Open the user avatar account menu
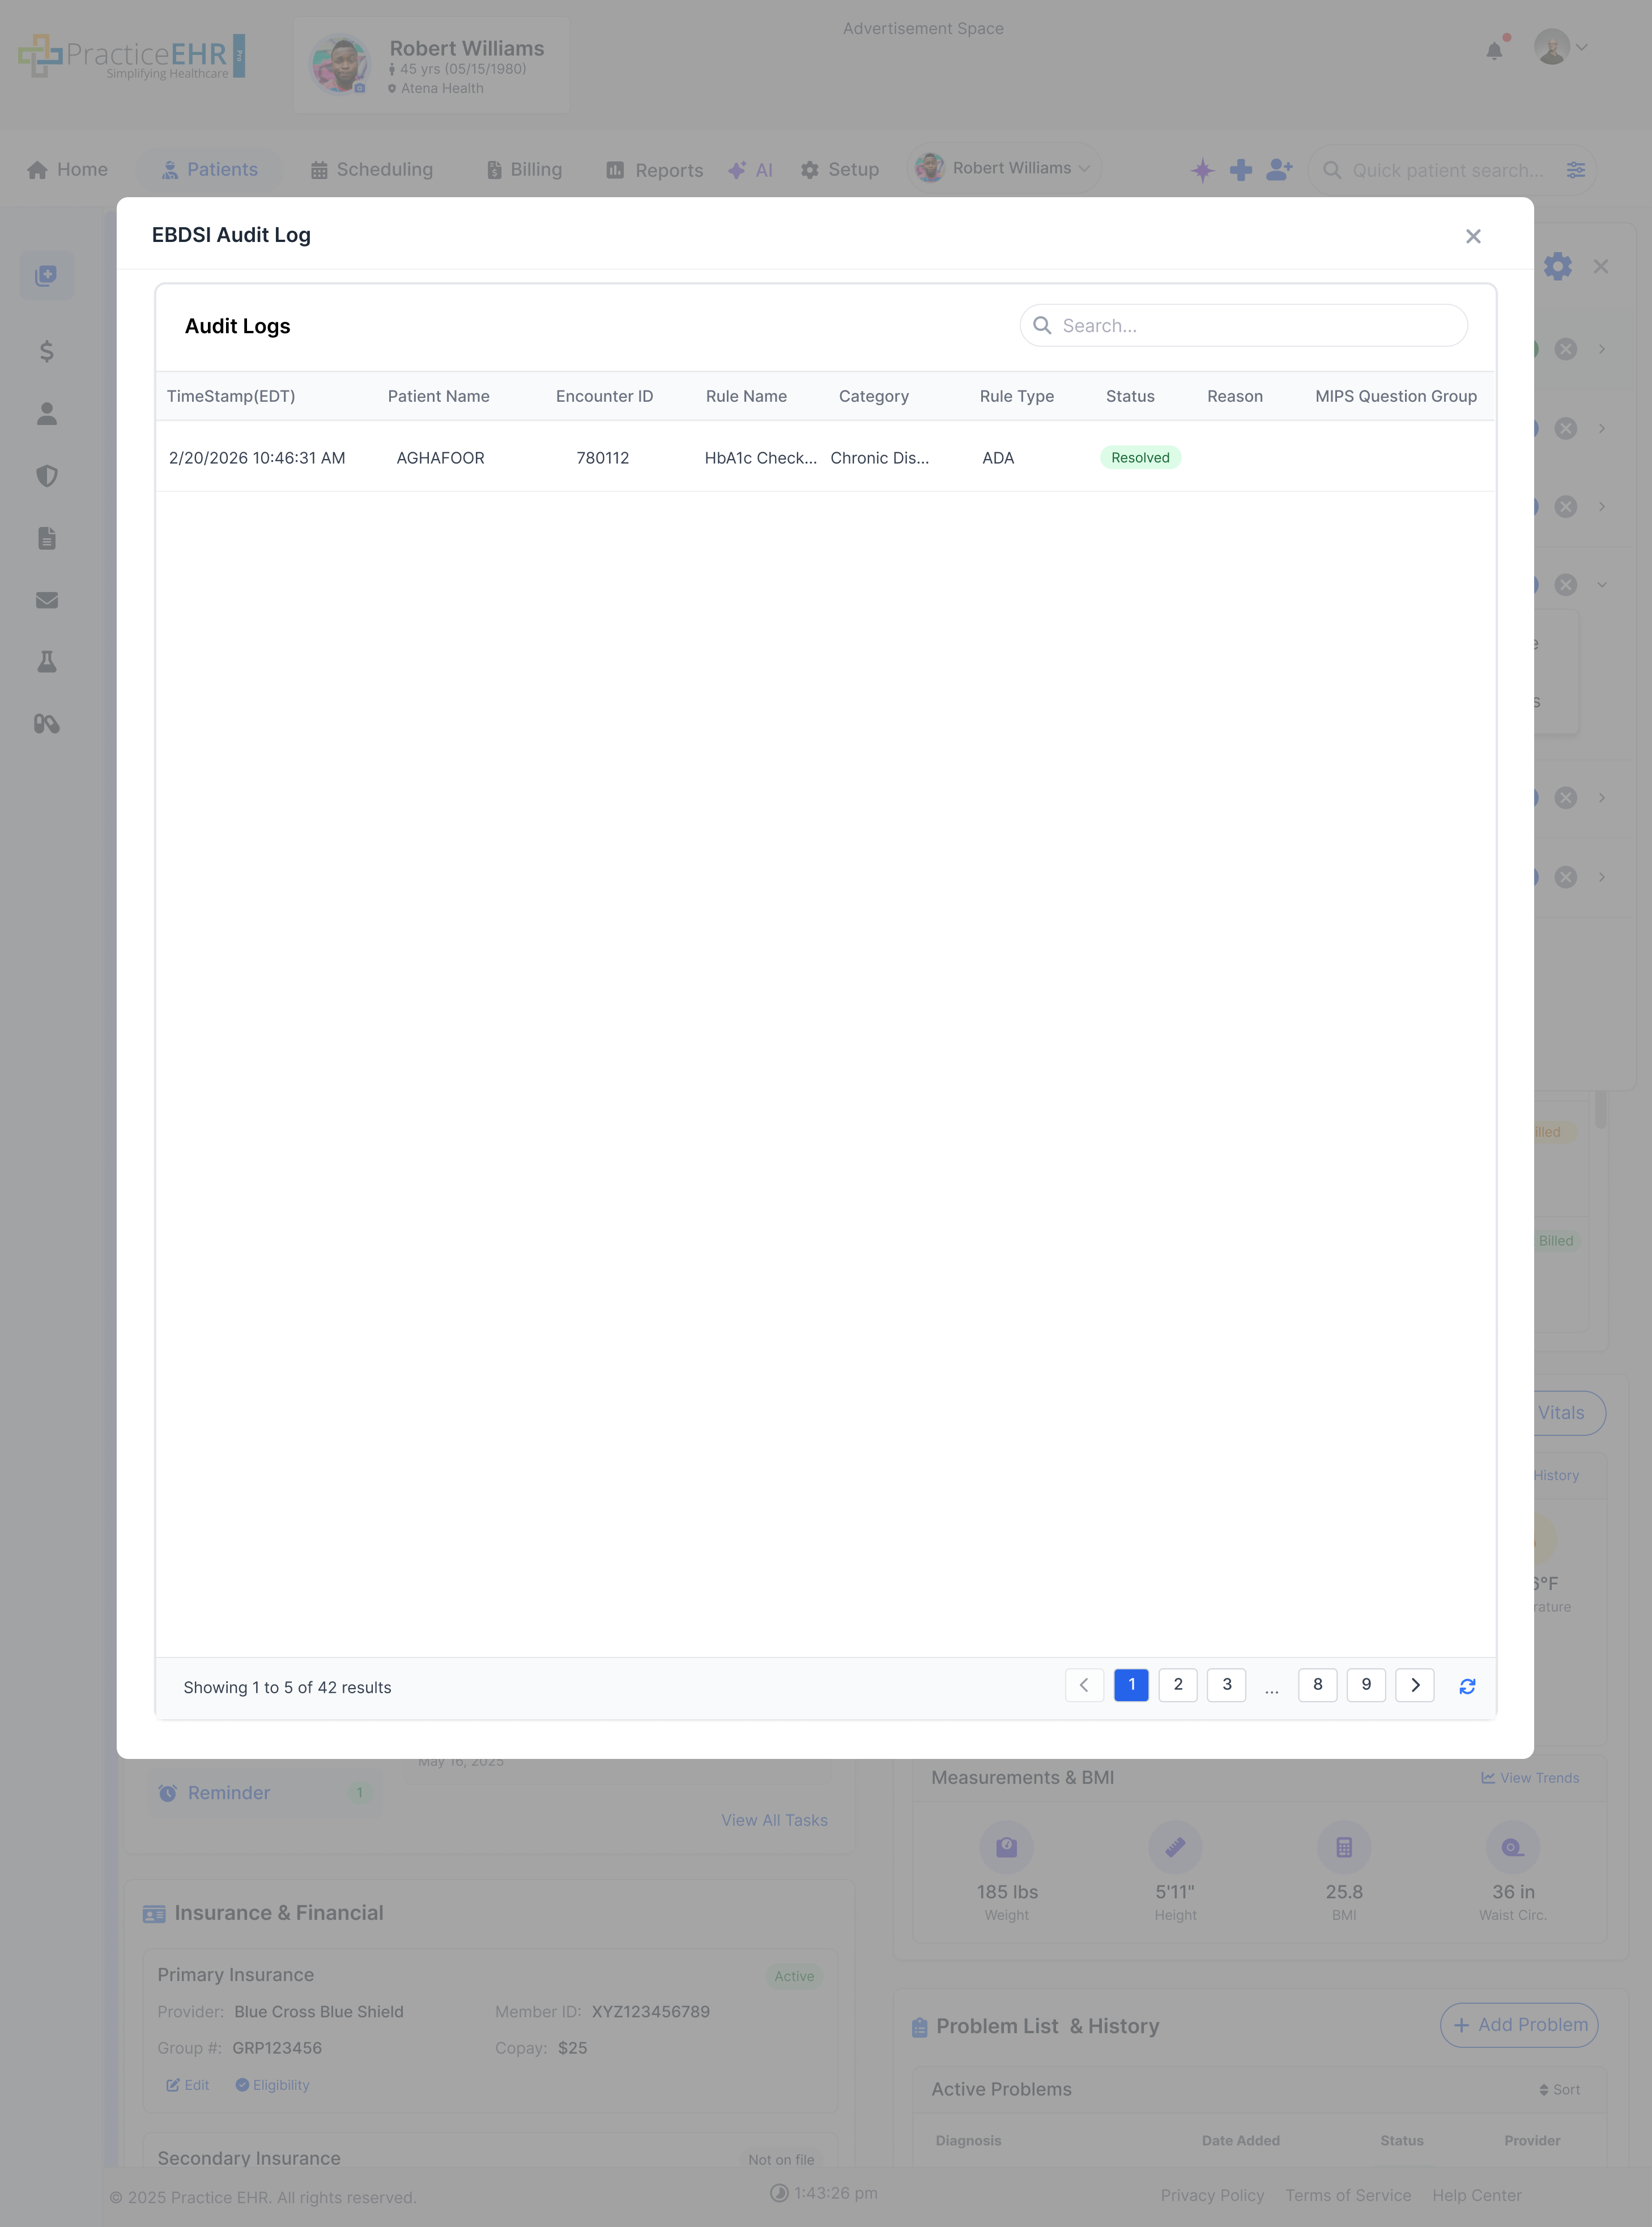 coord(1560,47)
